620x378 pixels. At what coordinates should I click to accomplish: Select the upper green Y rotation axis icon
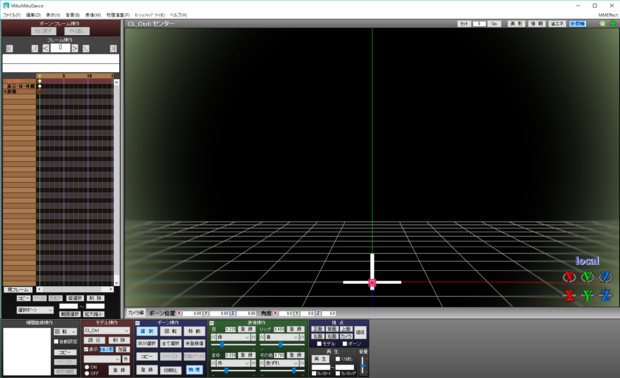pos(587,277)
